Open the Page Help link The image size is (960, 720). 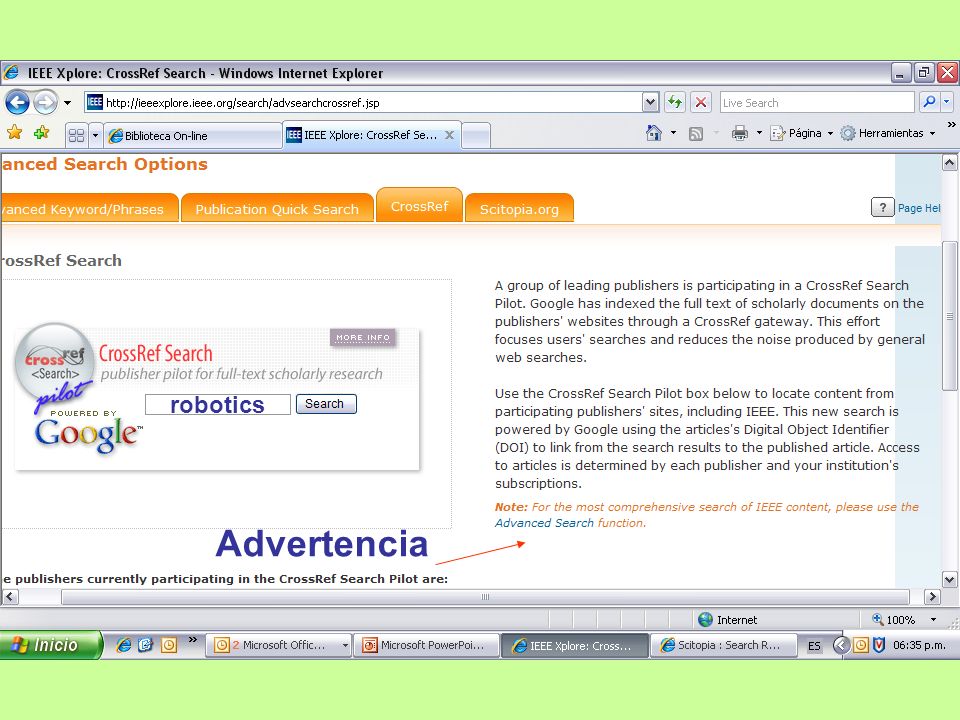[919, 208]
